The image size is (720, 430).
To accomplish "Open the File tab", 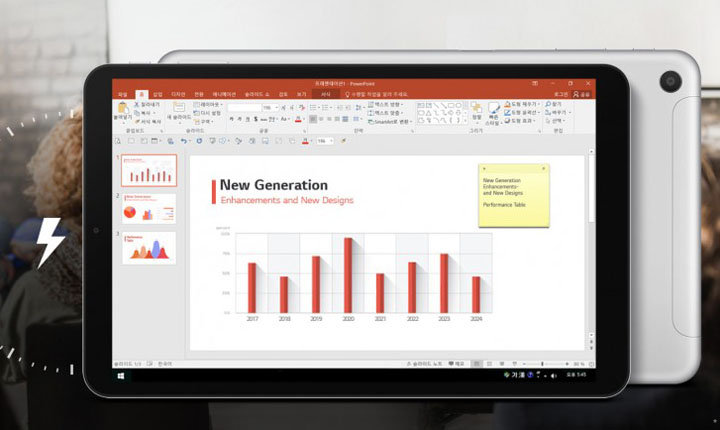I will coord(123,94).
